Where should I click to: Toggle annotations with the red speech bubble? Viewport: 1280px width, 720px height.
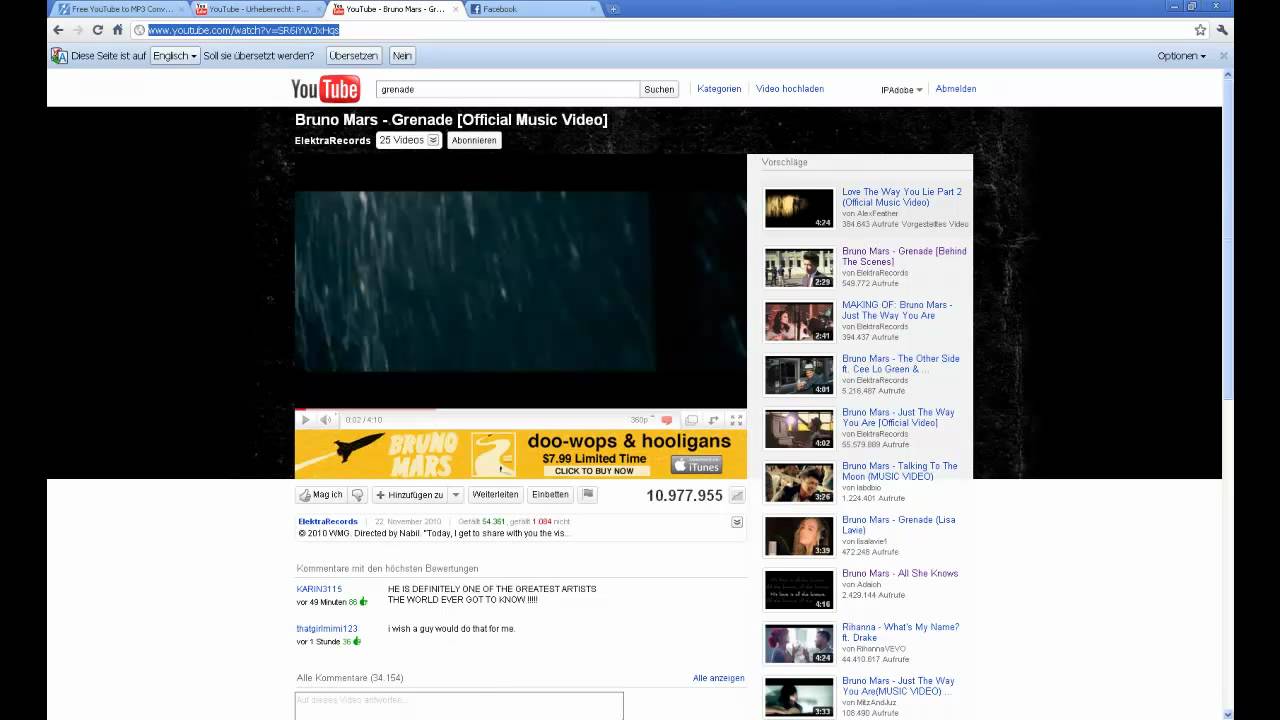tap(667, 420)
